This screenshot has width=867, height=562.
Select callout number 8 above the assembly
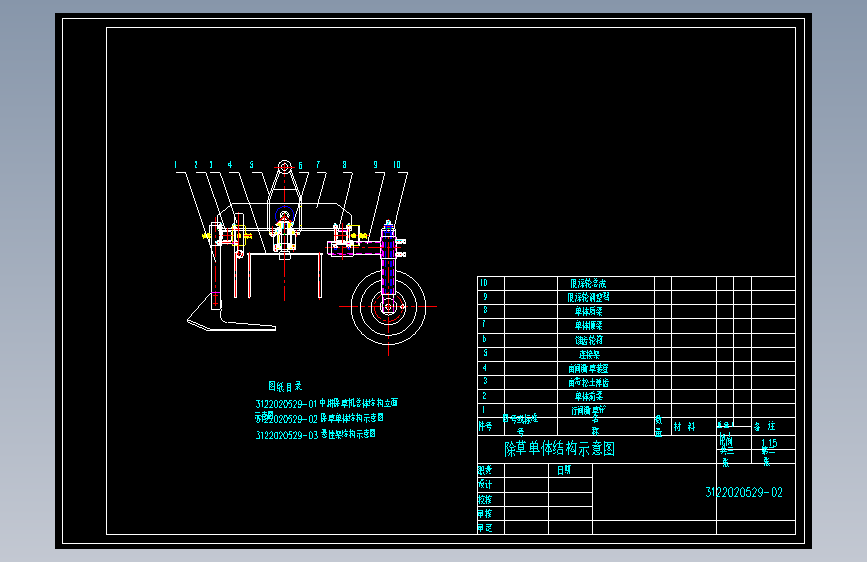pyautogui.click(x=344, y=164)
